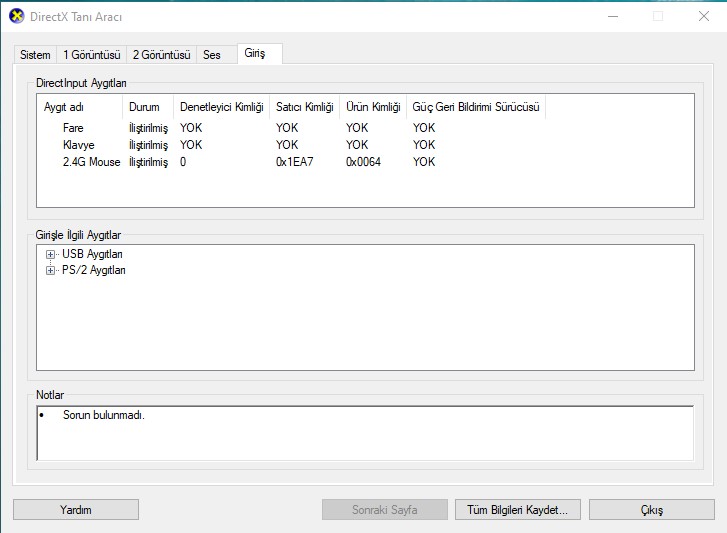Click the Ürün Kimliği column header
The image size is (727, 533).
373,107
